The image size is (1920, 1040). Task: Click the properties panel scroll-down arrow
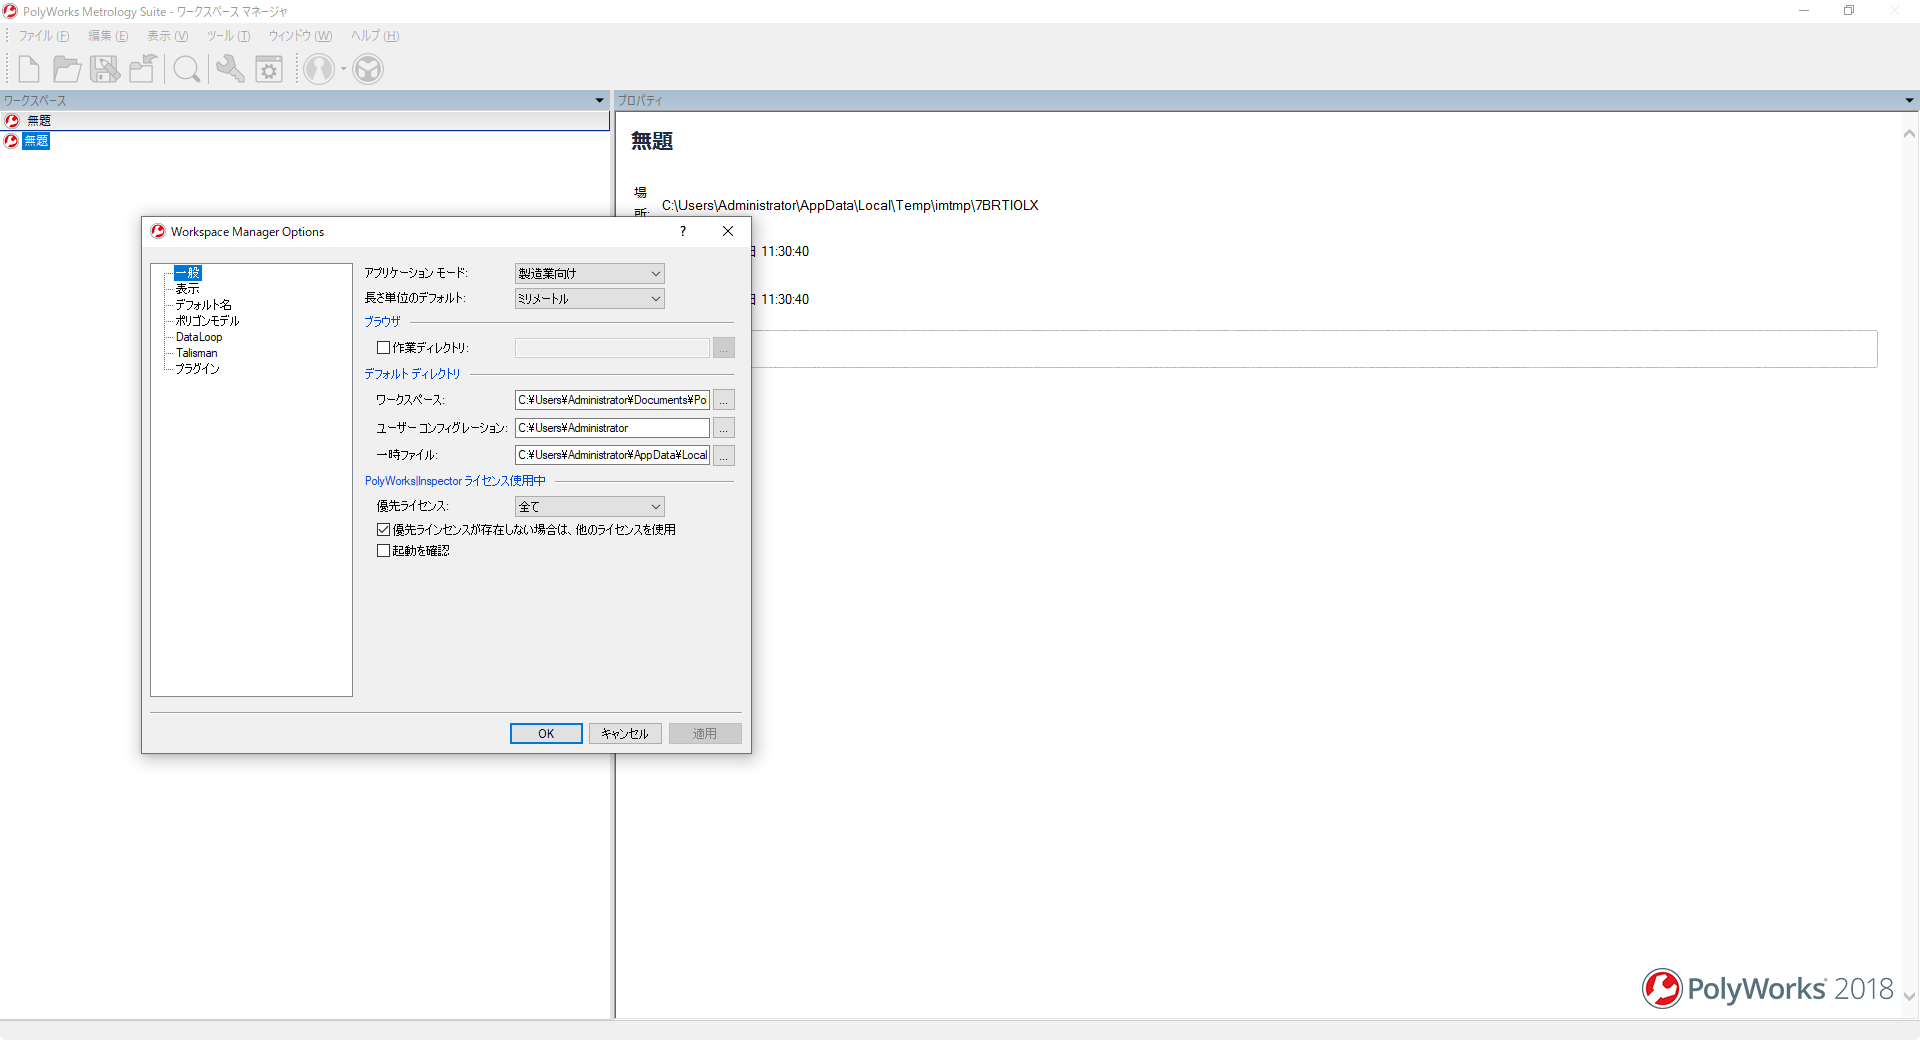(1909, 996)
